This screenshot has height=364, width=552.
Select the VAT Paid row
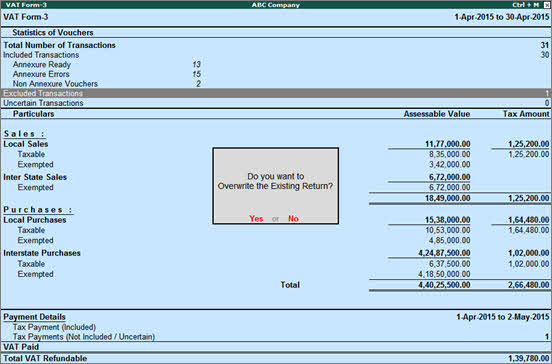click(x=276, y=347)
